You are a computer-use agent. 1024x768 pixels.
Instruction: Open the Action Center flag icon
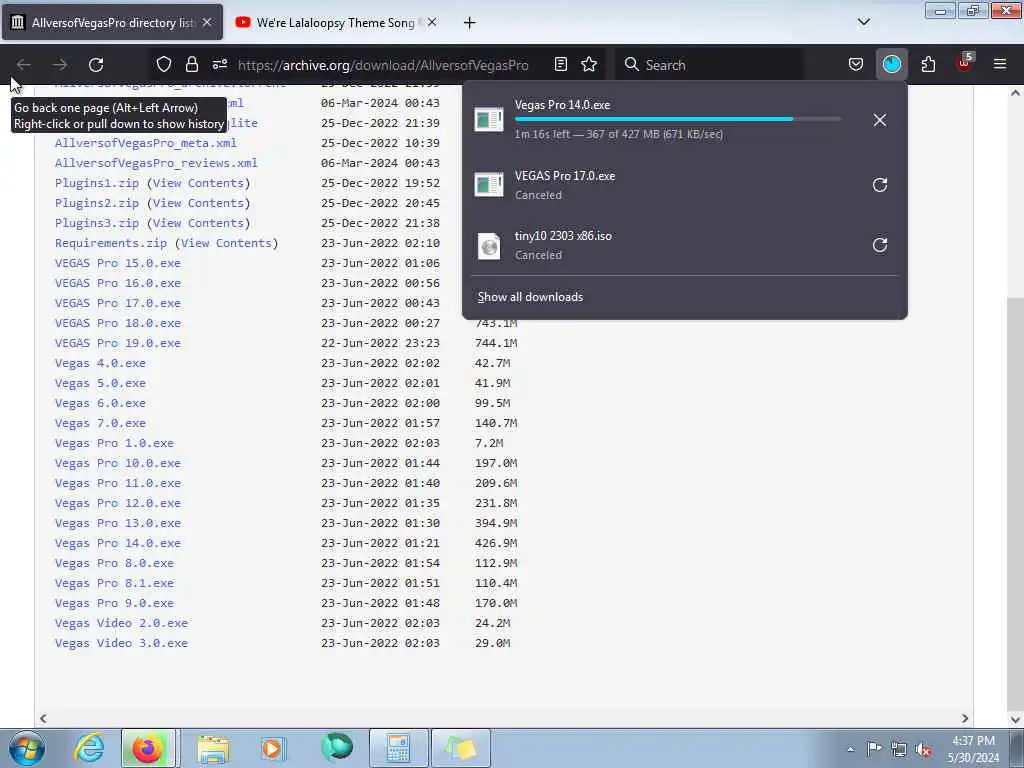[874, 748]
